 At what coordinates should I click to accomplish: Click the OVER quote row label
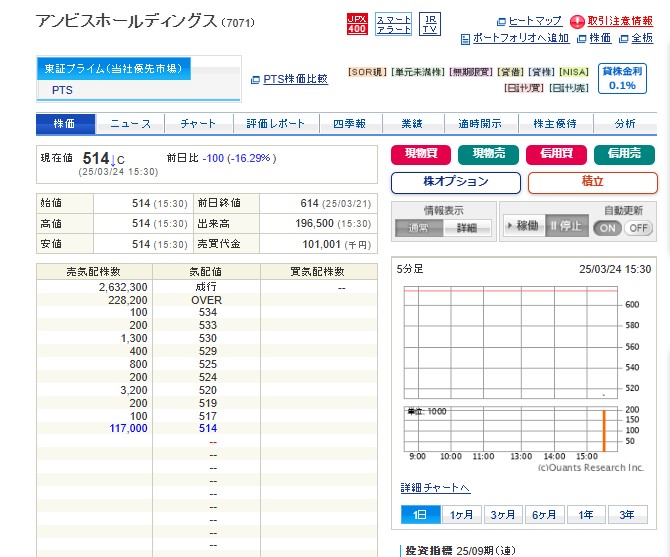206,300
